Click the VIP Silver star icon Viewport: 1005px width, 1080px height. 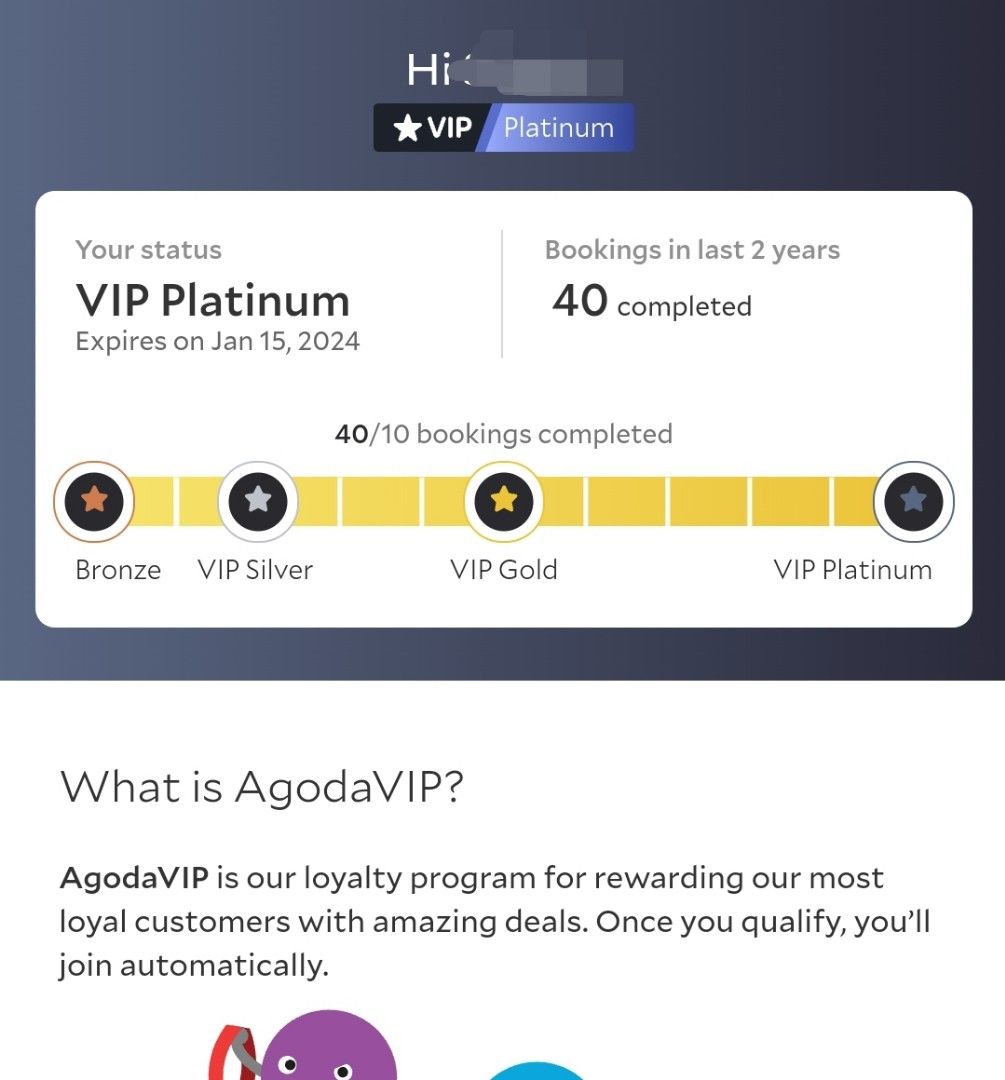[x=256, y=501]
